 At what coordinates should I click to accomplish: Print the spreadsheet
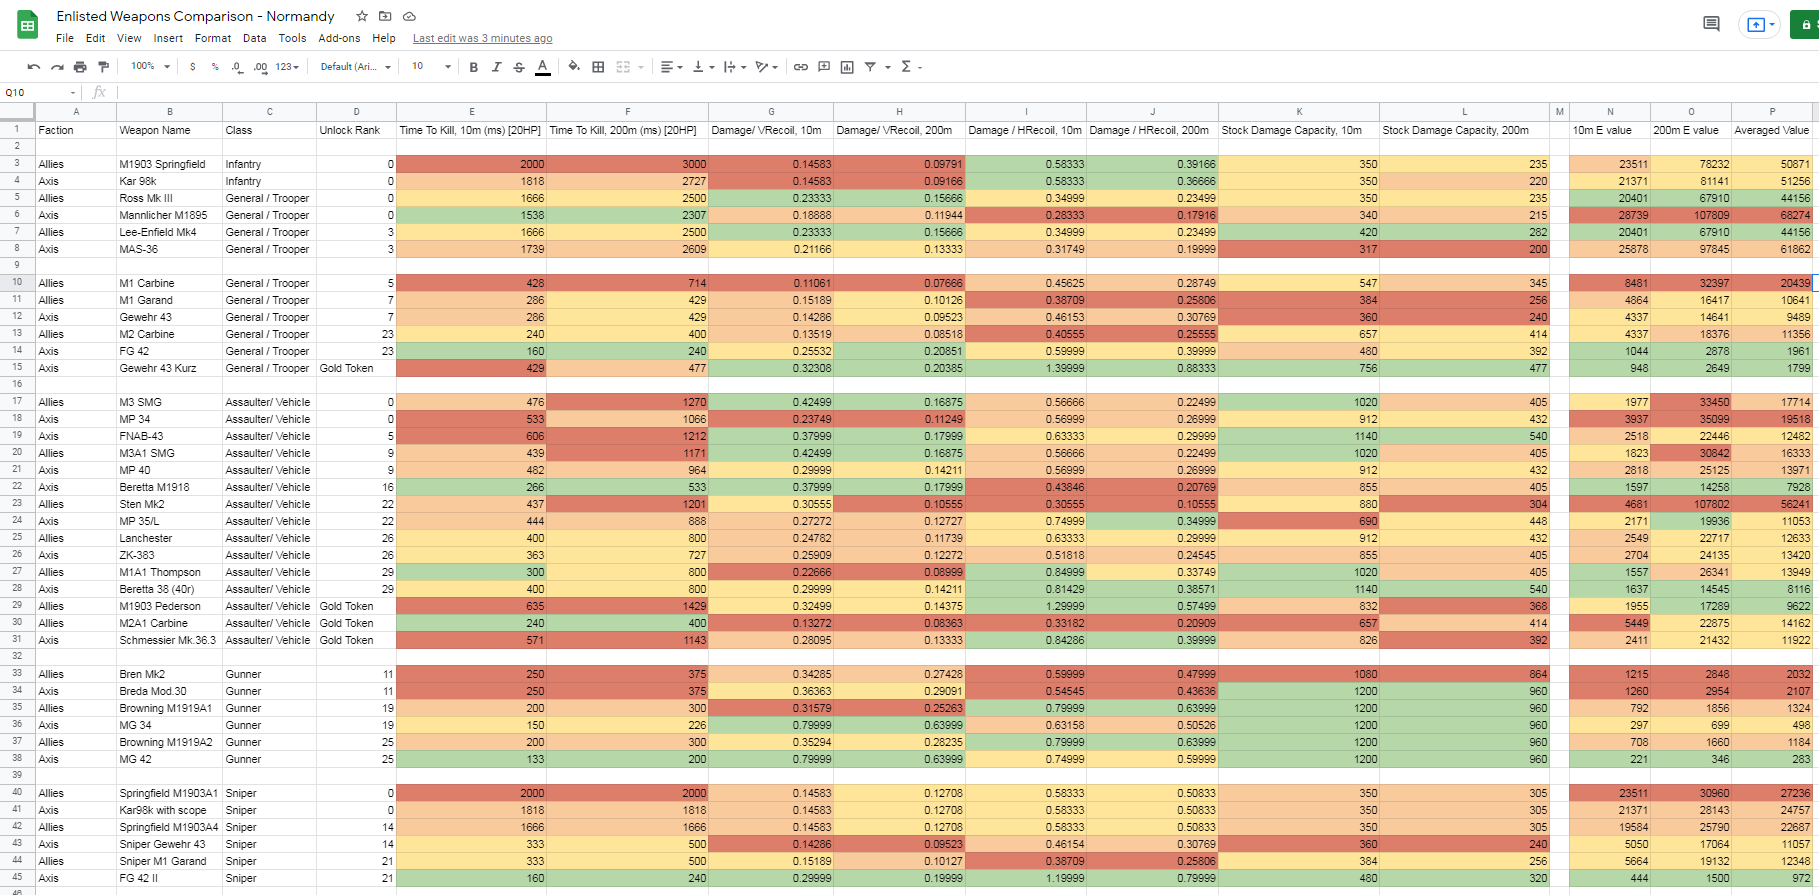(x=80, y=67)
